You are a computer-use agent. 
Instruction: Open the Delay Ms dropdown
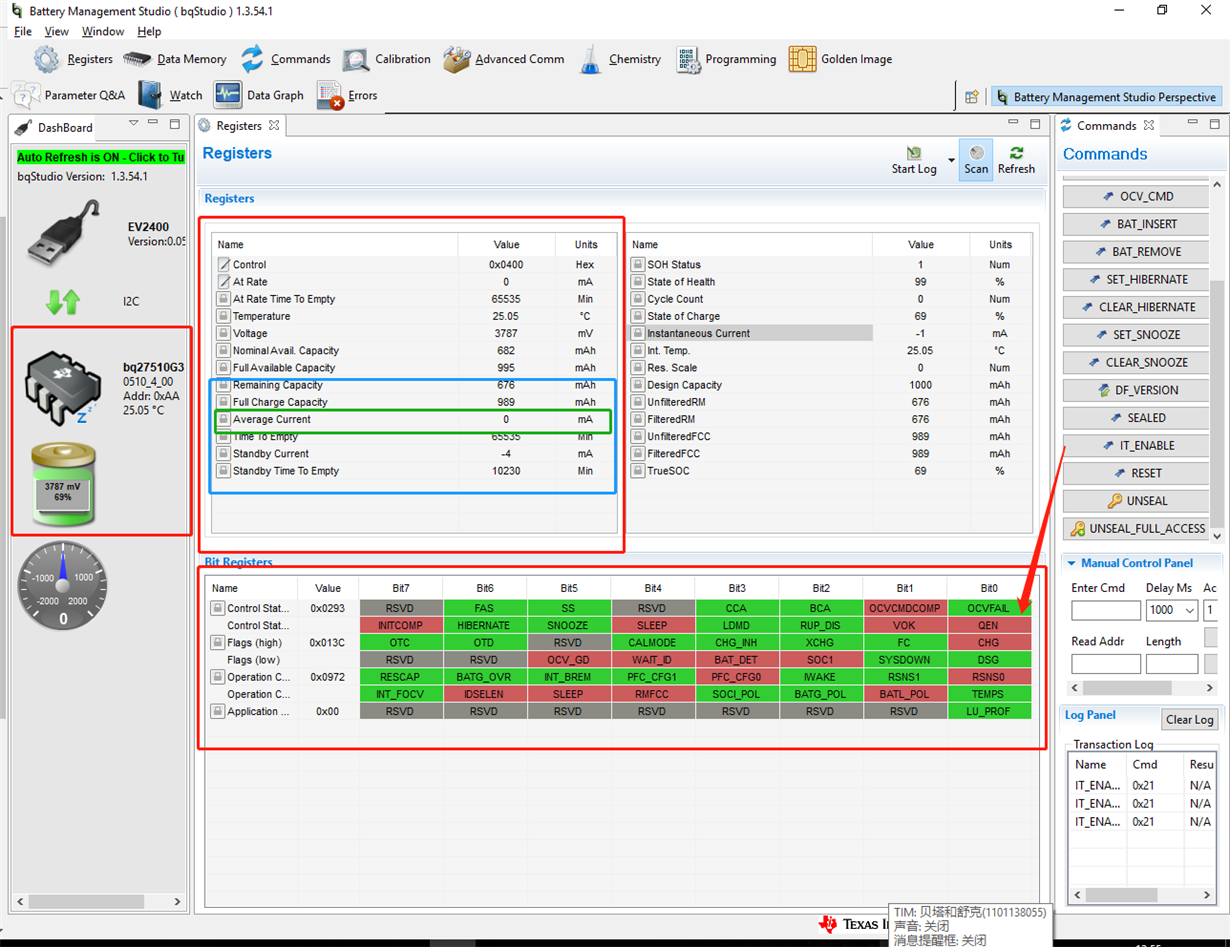click(1189, 610)
